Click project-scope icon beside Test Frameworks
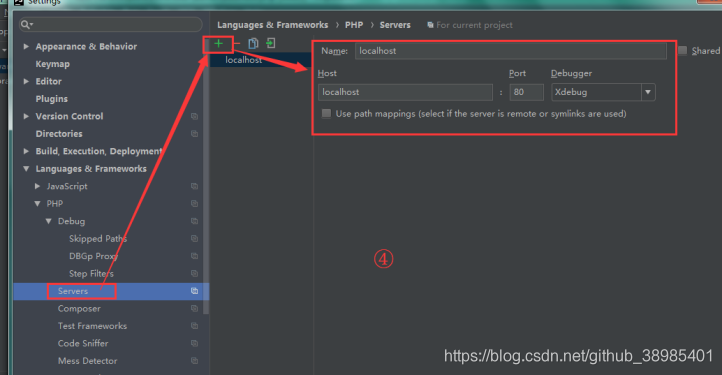Image resolution: width=722 pixels, height=375 pixels. point(194,326)
